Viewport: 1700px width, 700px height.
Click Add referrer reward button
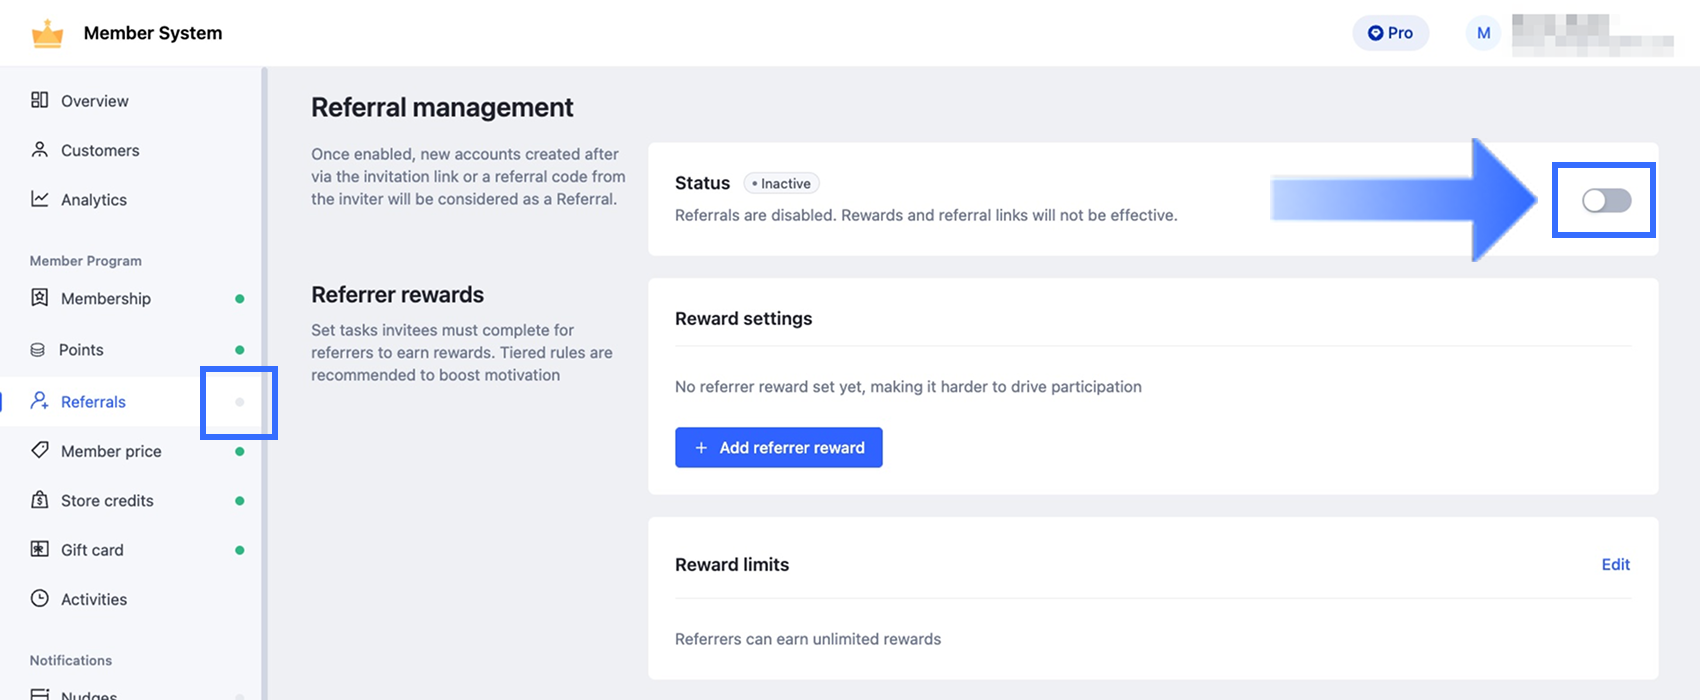tap(778, 448)
